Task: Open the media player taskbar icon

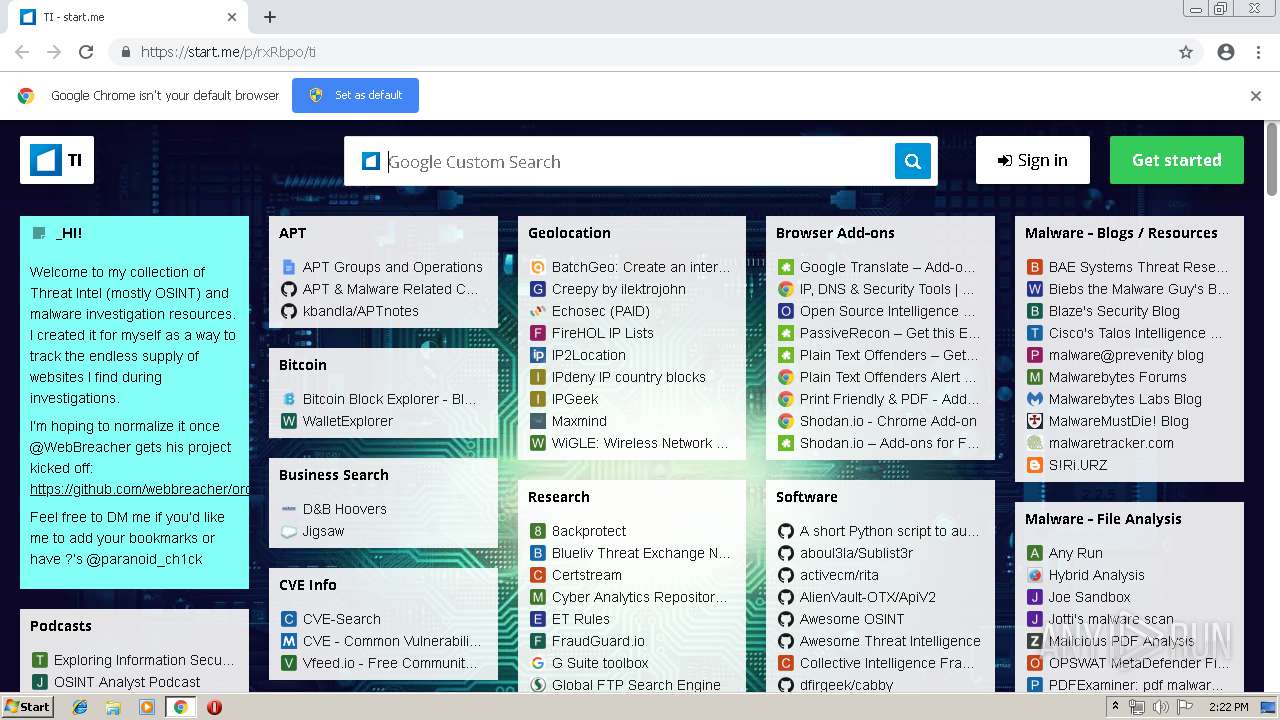Action: tap(147, 707)
